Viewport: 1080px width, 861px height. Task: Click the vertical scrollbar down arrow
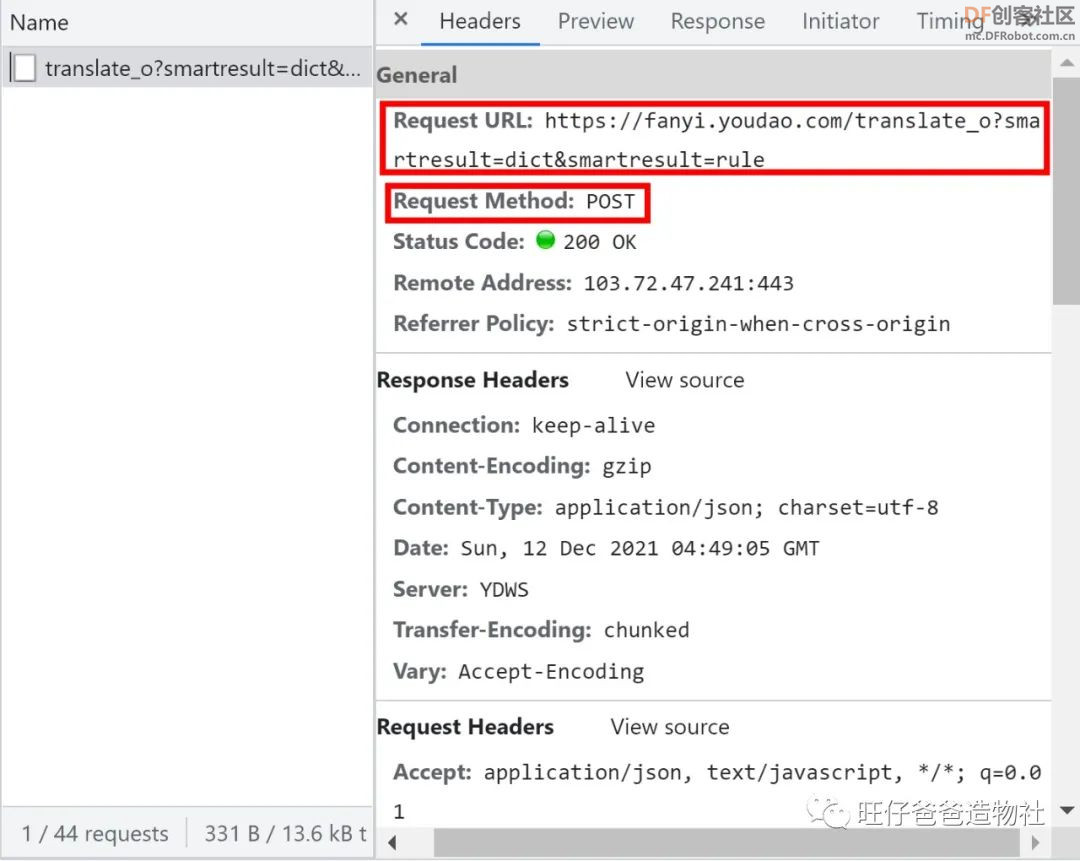pyautogui.click(x=1067, y=810)
